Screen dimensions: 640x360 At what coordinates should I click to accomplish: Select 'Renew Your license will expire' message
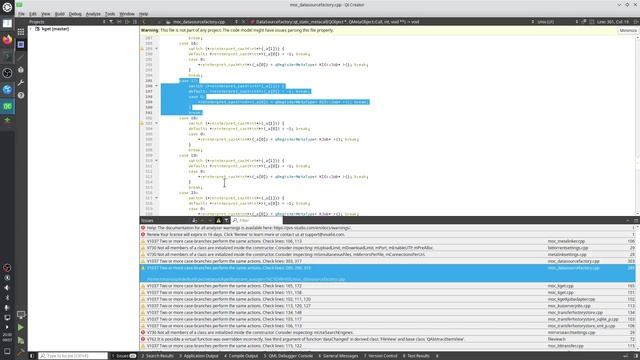tap(387, 235)
